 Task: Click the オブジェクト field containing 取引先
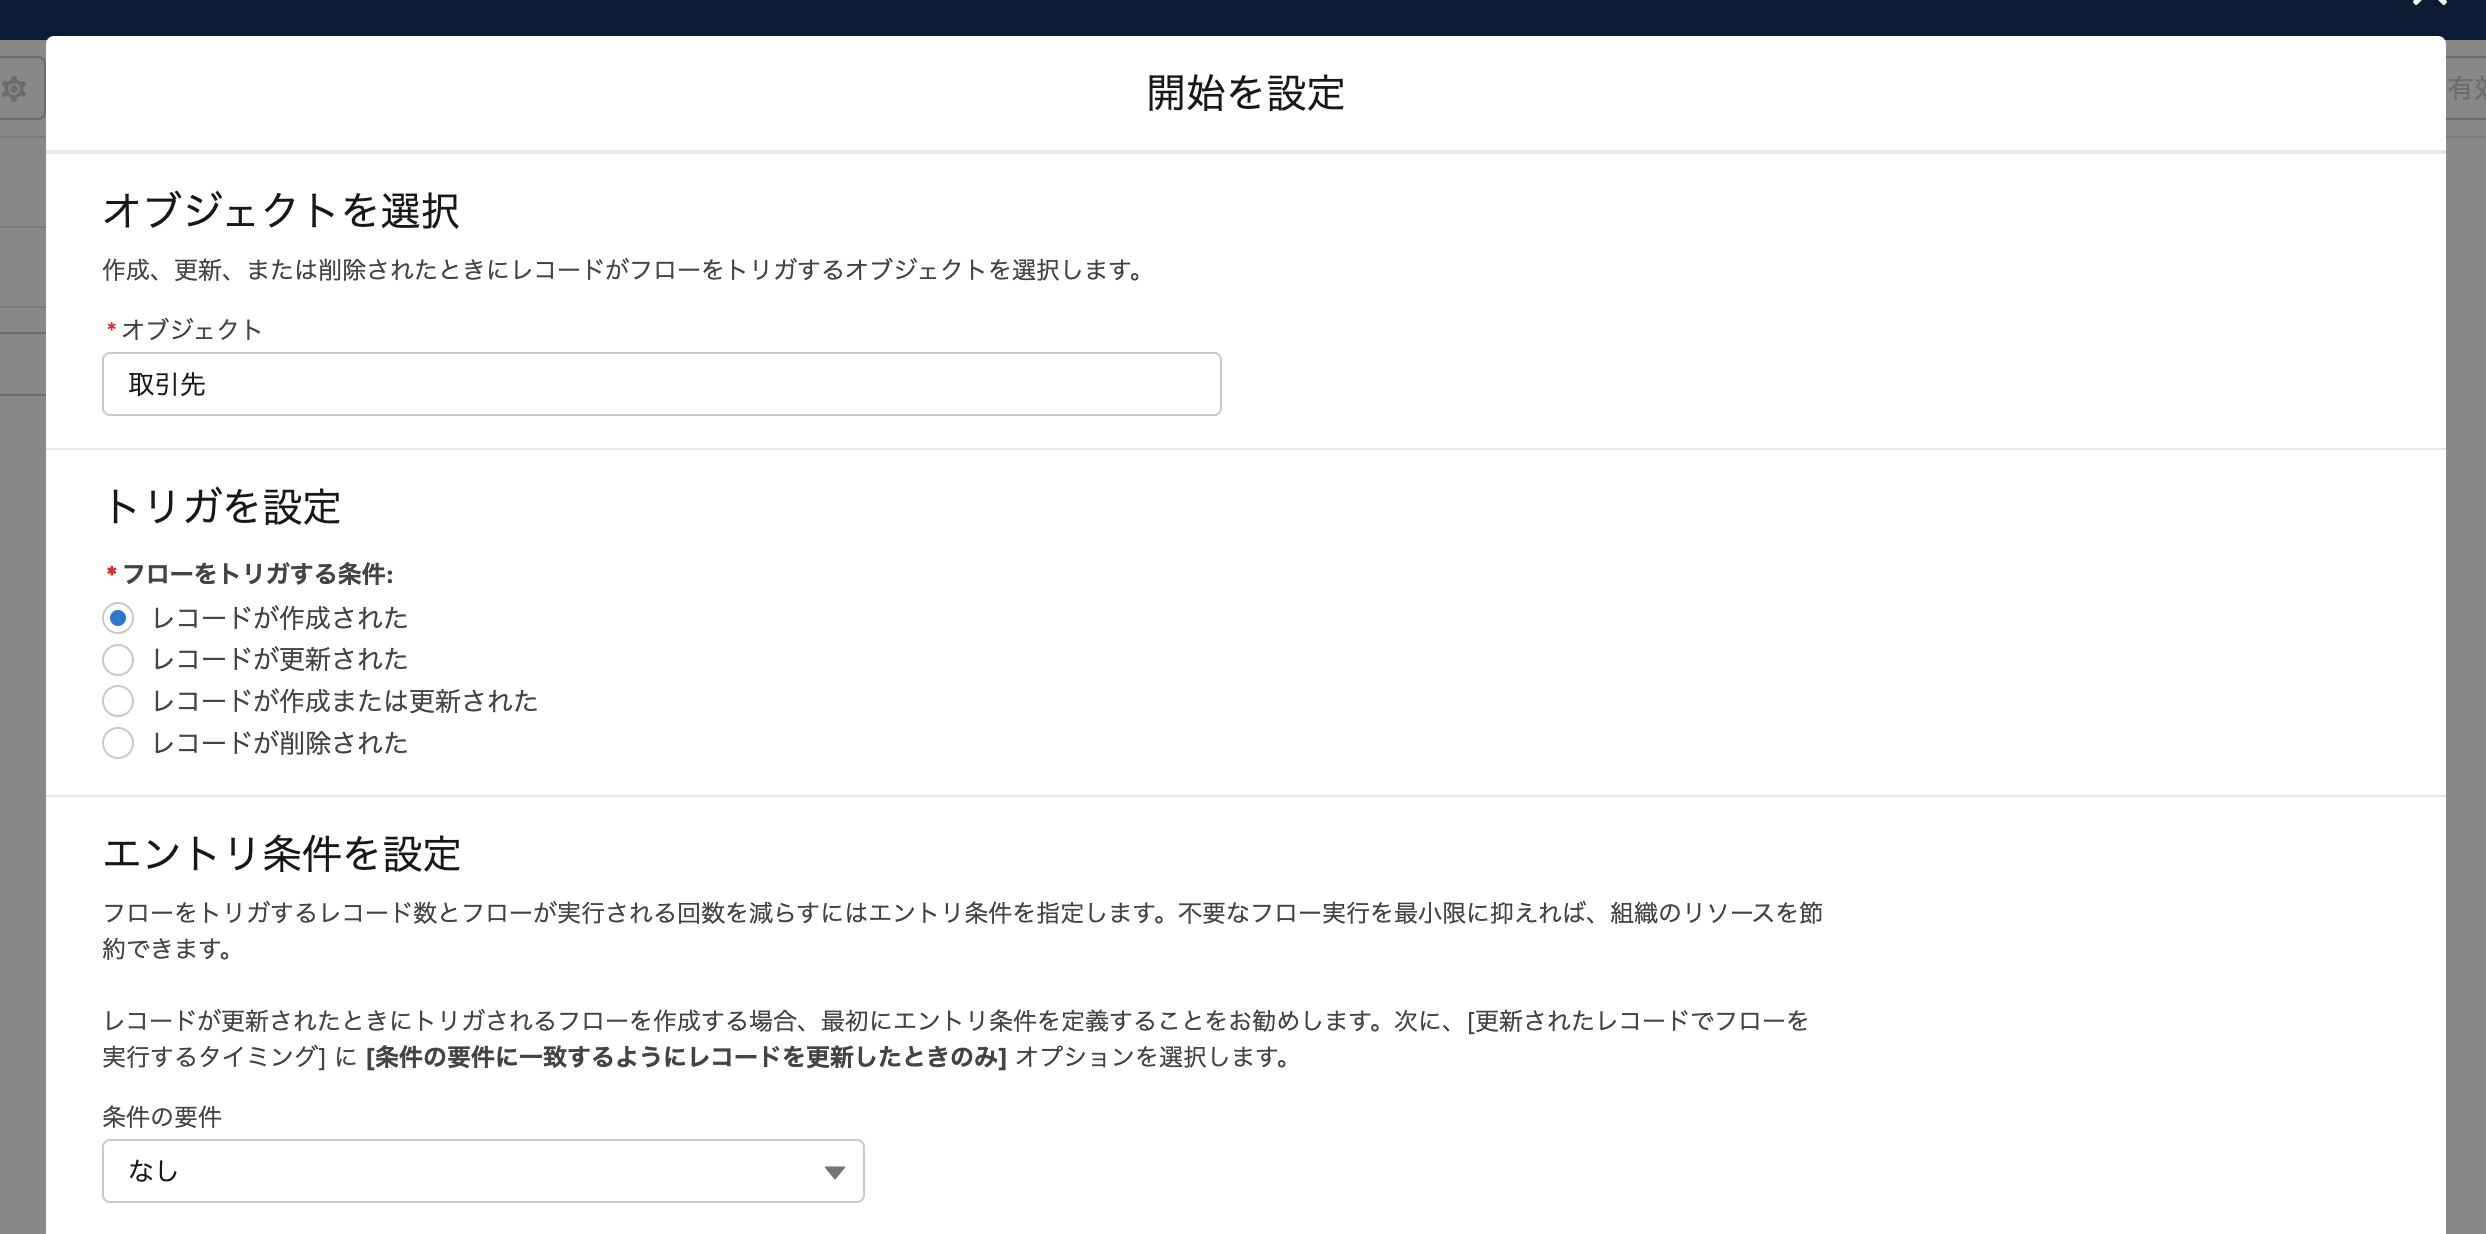[660, 384]
